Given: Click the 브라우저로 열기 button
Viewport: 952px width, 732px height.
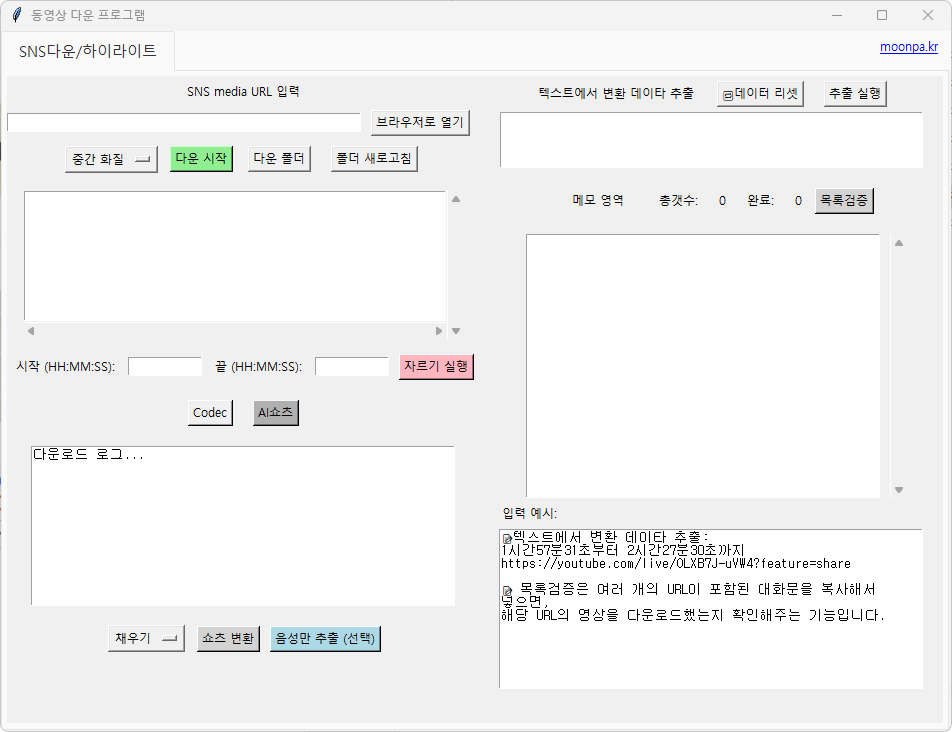Looking at the screenshot, I should [420, 123].
